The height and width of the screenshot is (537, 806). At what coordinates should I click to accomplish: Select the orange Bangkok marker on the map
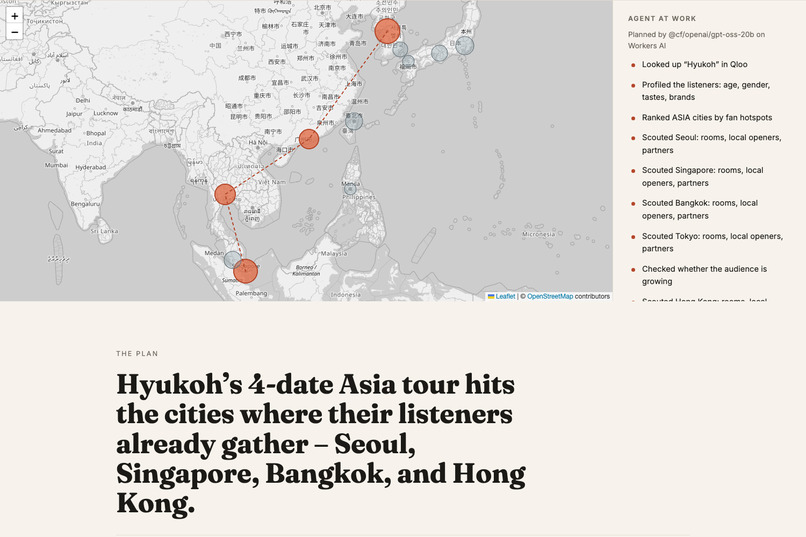225,194
